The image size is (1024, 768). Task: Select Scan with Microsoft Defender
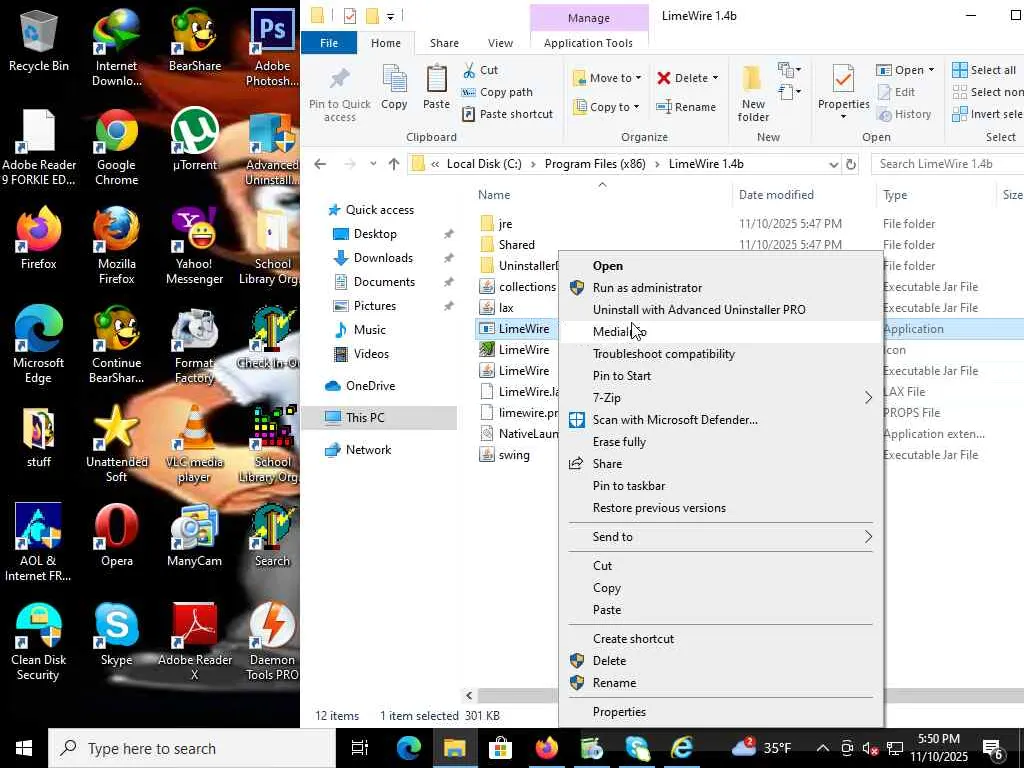(x=675, y=420)
